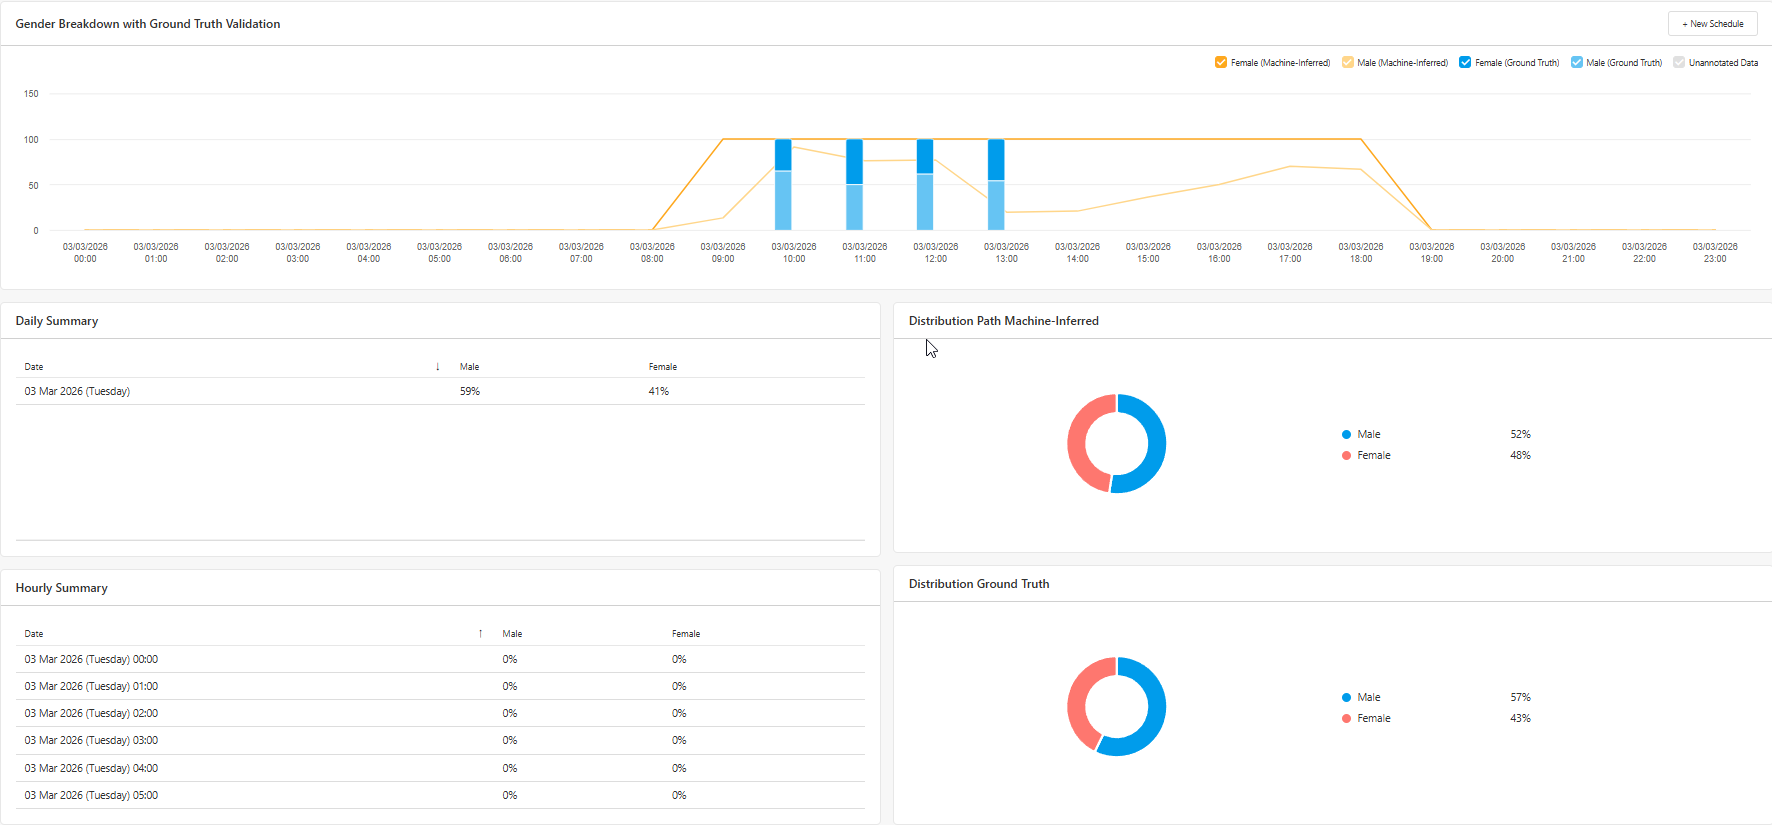1772x825 pixels.
Task: Sort Daily Summary by Female column
Action: pyautogui.click(x=662, y=367)
